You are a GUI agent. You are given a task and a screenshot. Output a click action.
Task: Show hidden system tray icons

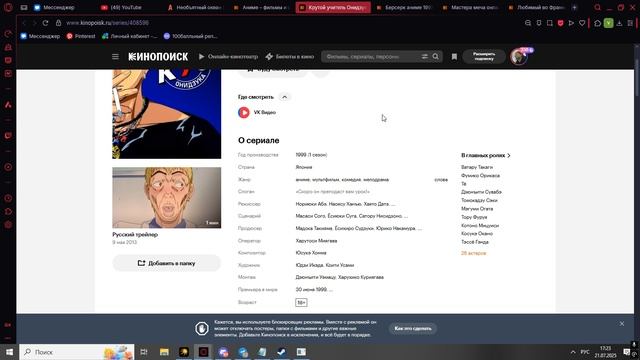click(x=573, y=352)
